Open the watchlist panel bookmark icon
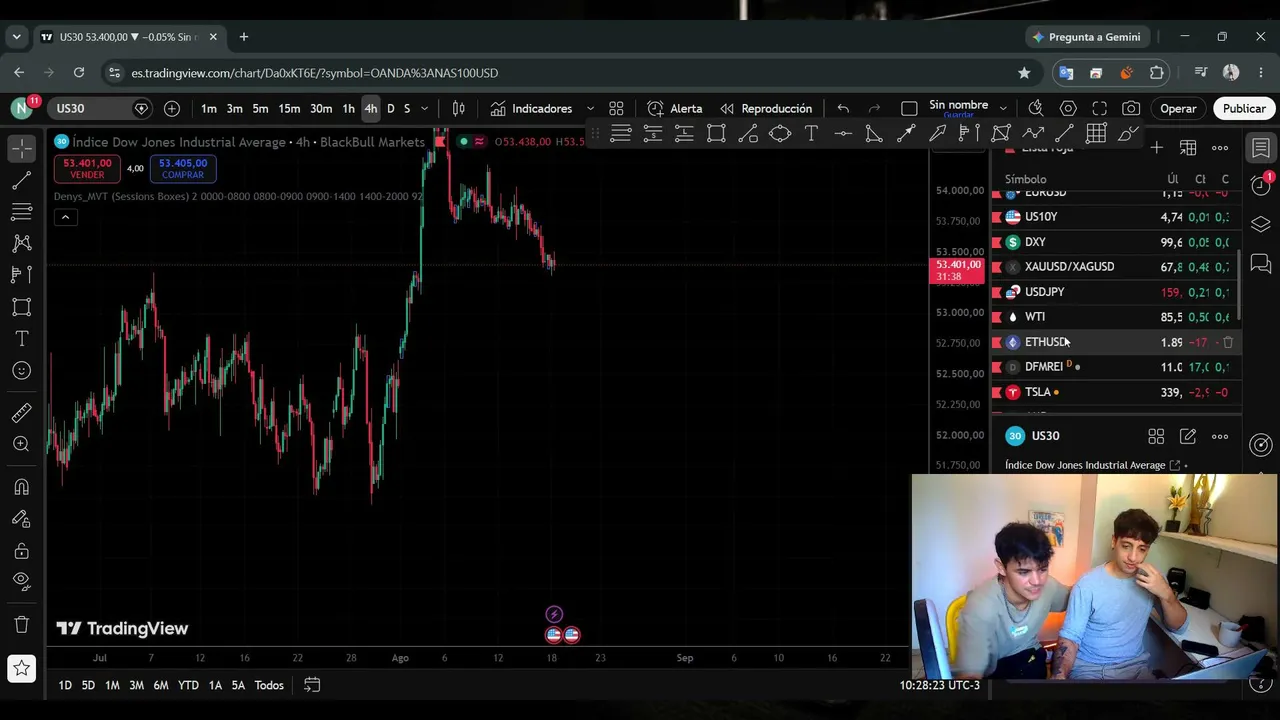Viewport: 1280px width, 720px height. point(1261,148)
